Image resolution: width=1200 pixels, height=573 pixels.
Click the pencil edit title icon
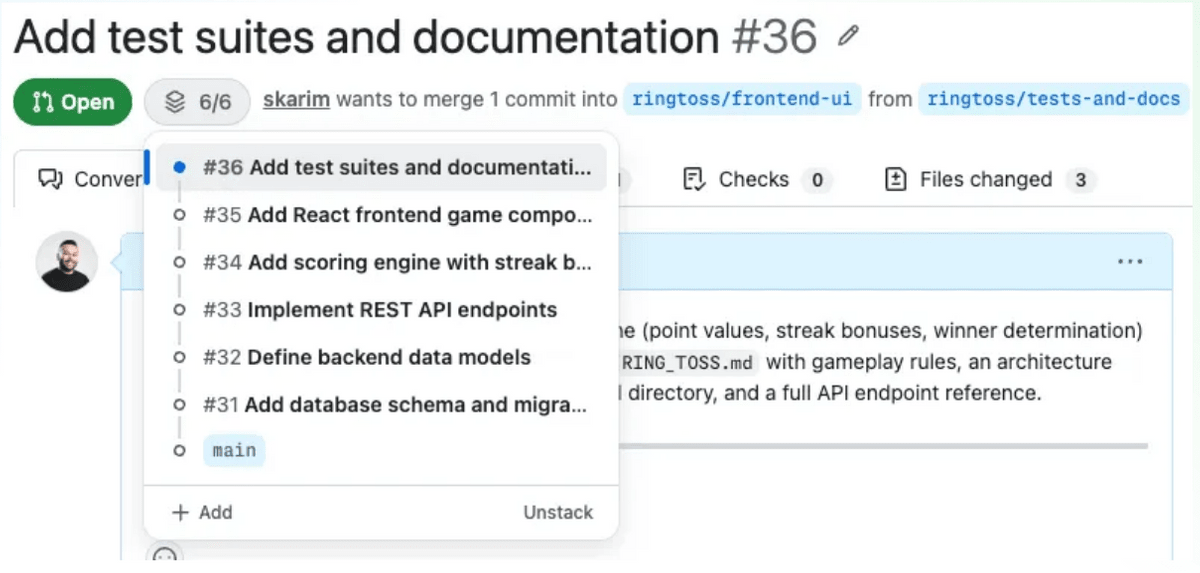point(849,38)
